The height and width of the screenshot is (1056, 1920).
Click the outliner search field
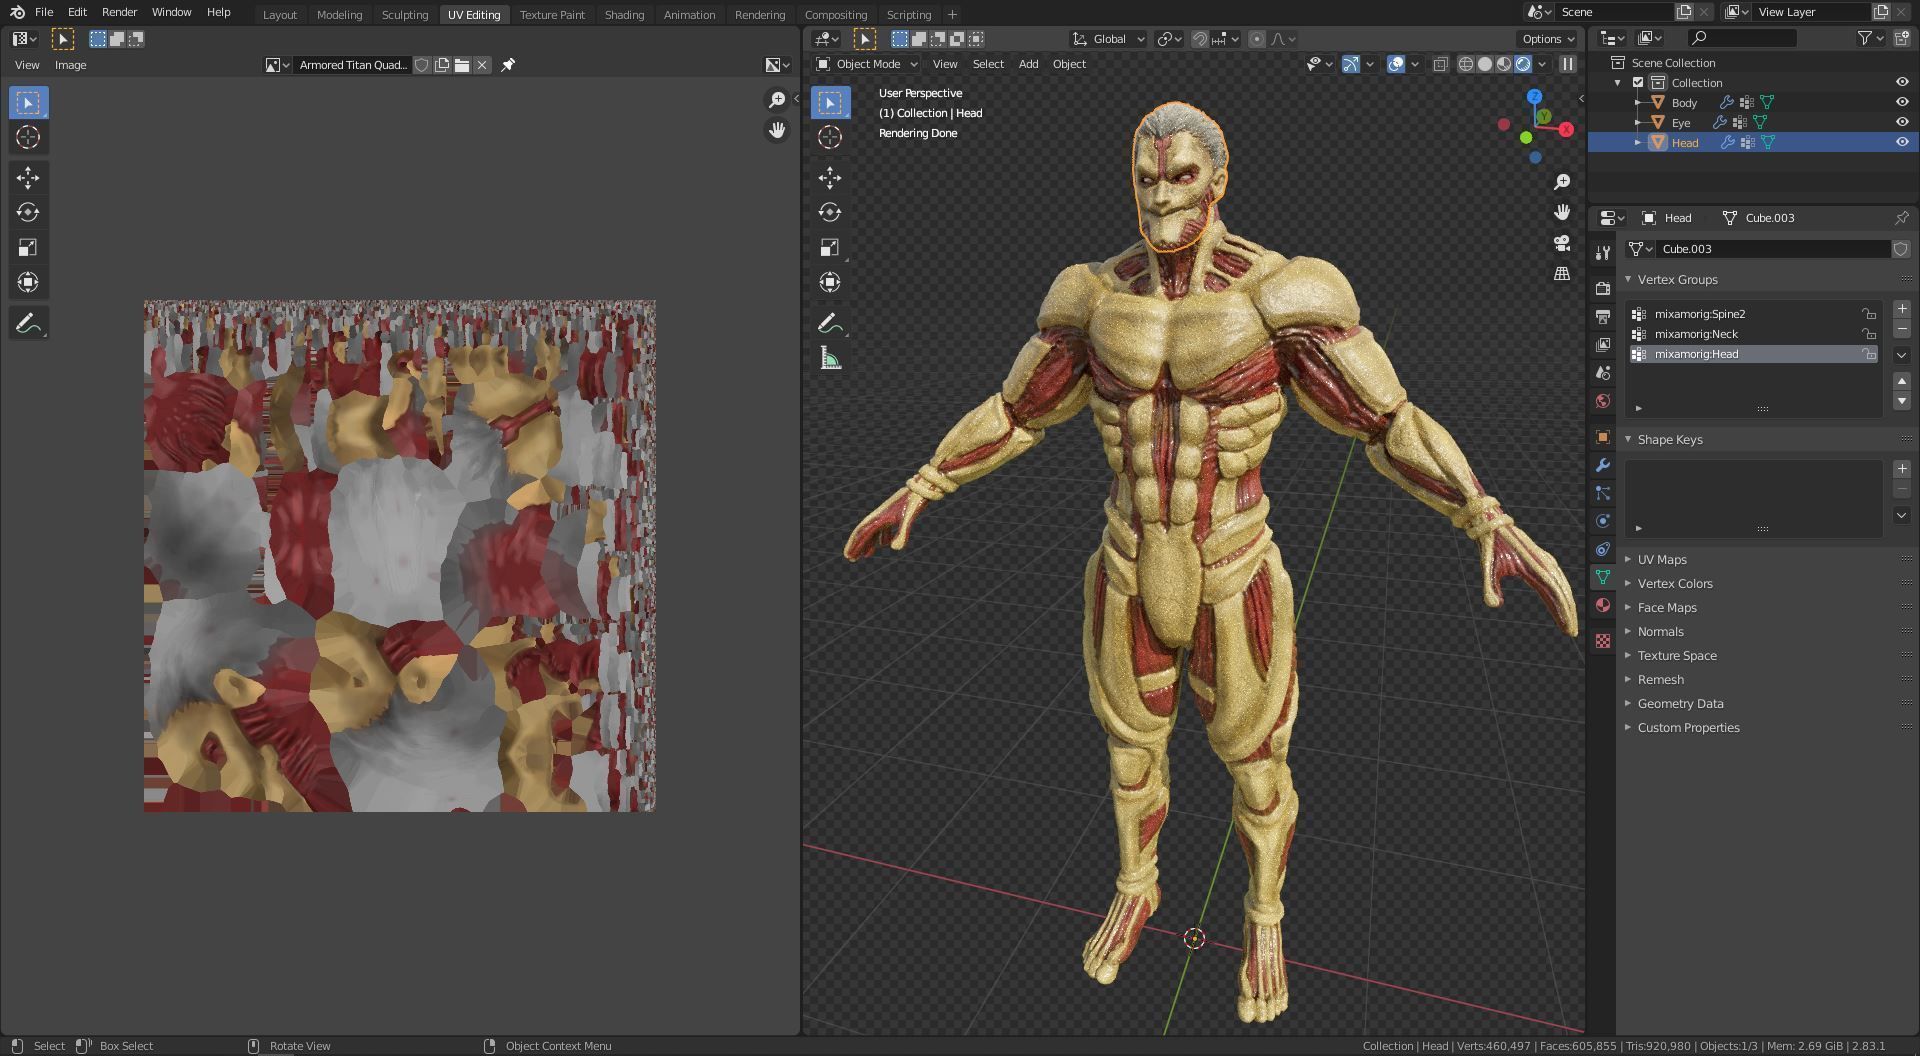tap(1742, 38)
